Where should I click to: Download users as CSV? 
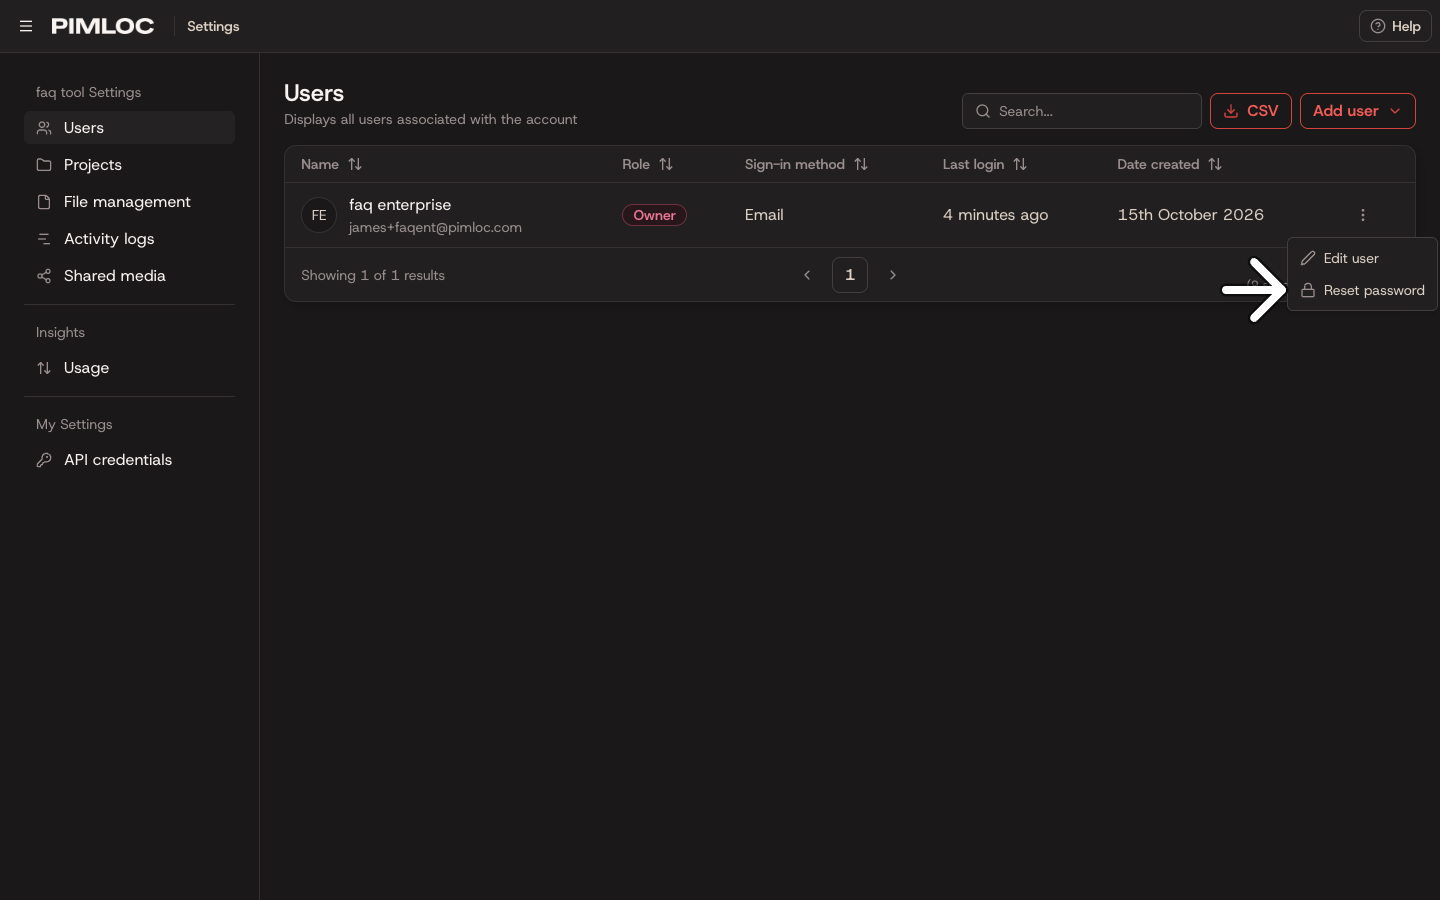click(1251, 111)
